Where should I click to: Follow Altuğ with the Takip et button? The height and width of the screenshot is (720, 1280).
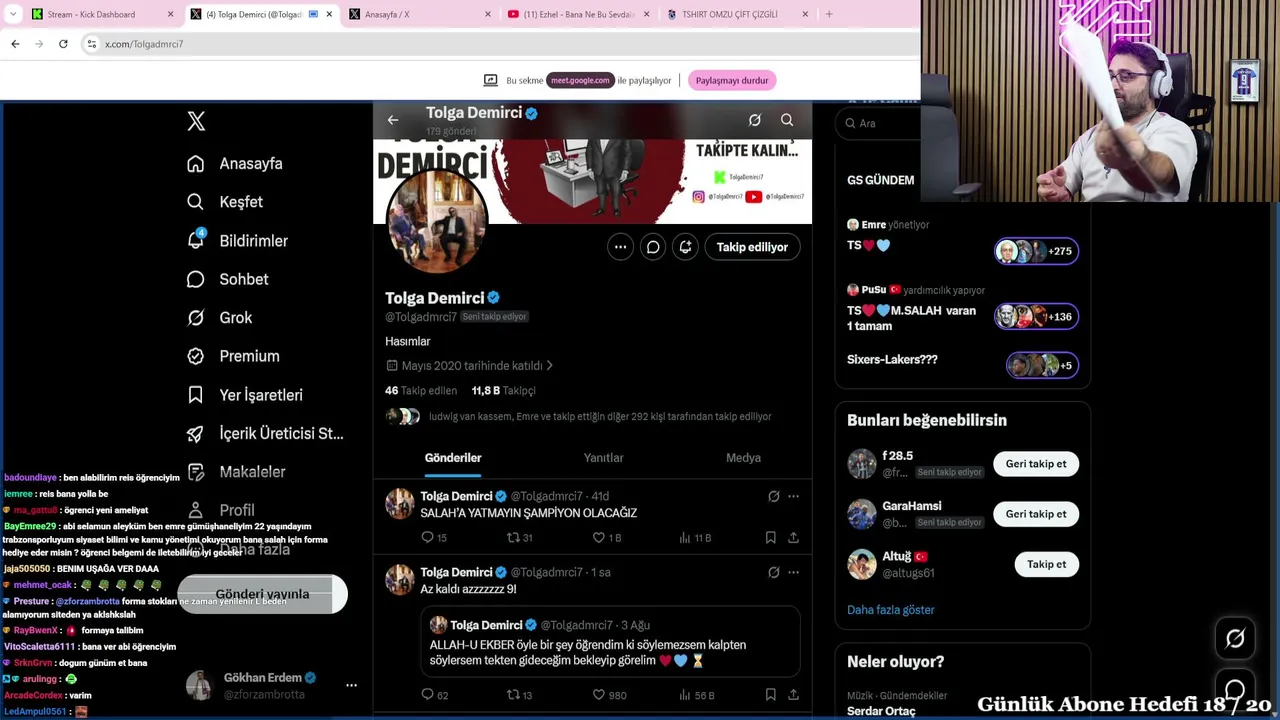[1047, 564]
